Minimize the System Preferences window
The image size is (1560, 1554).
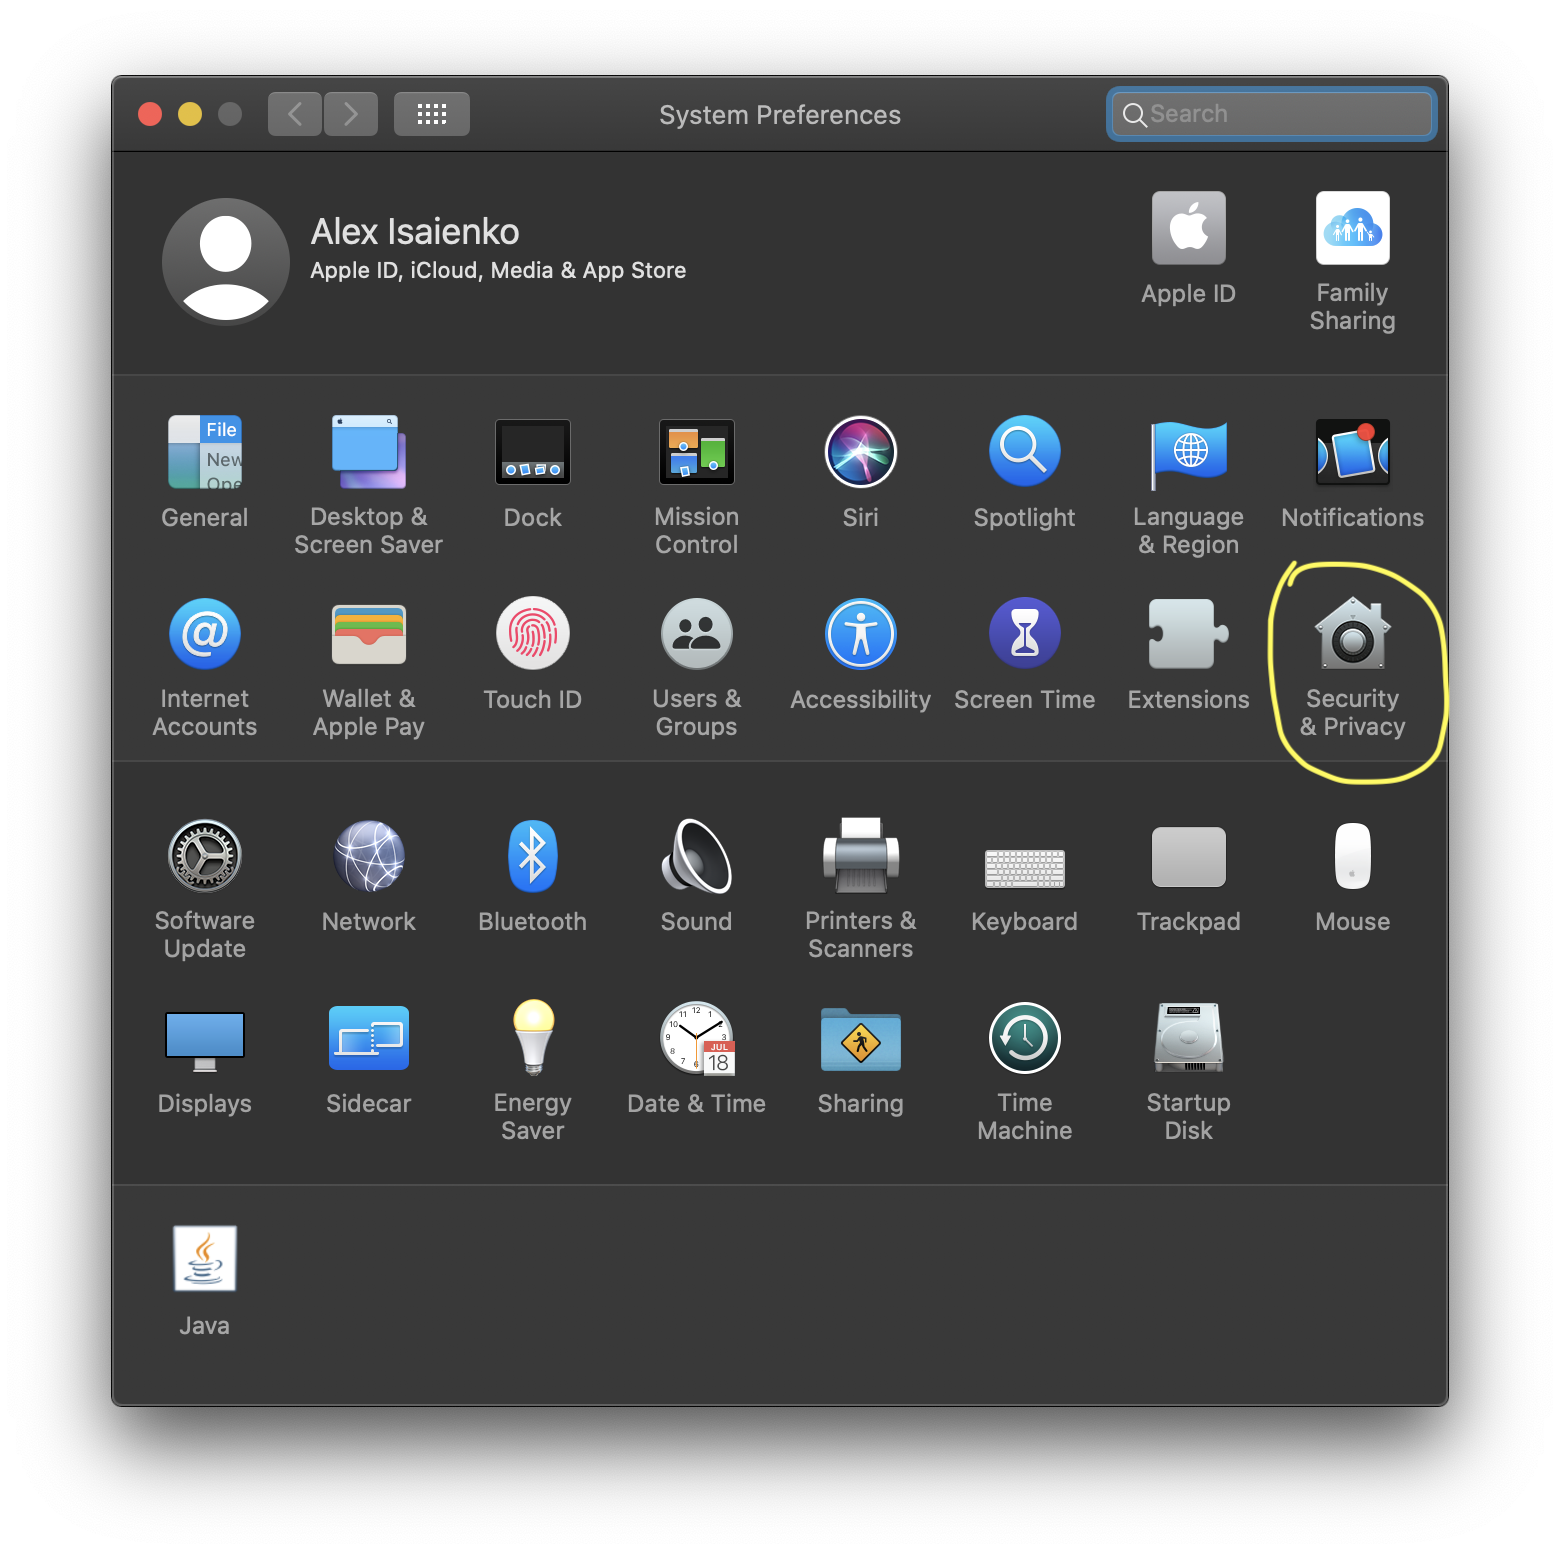click(190, 114)
